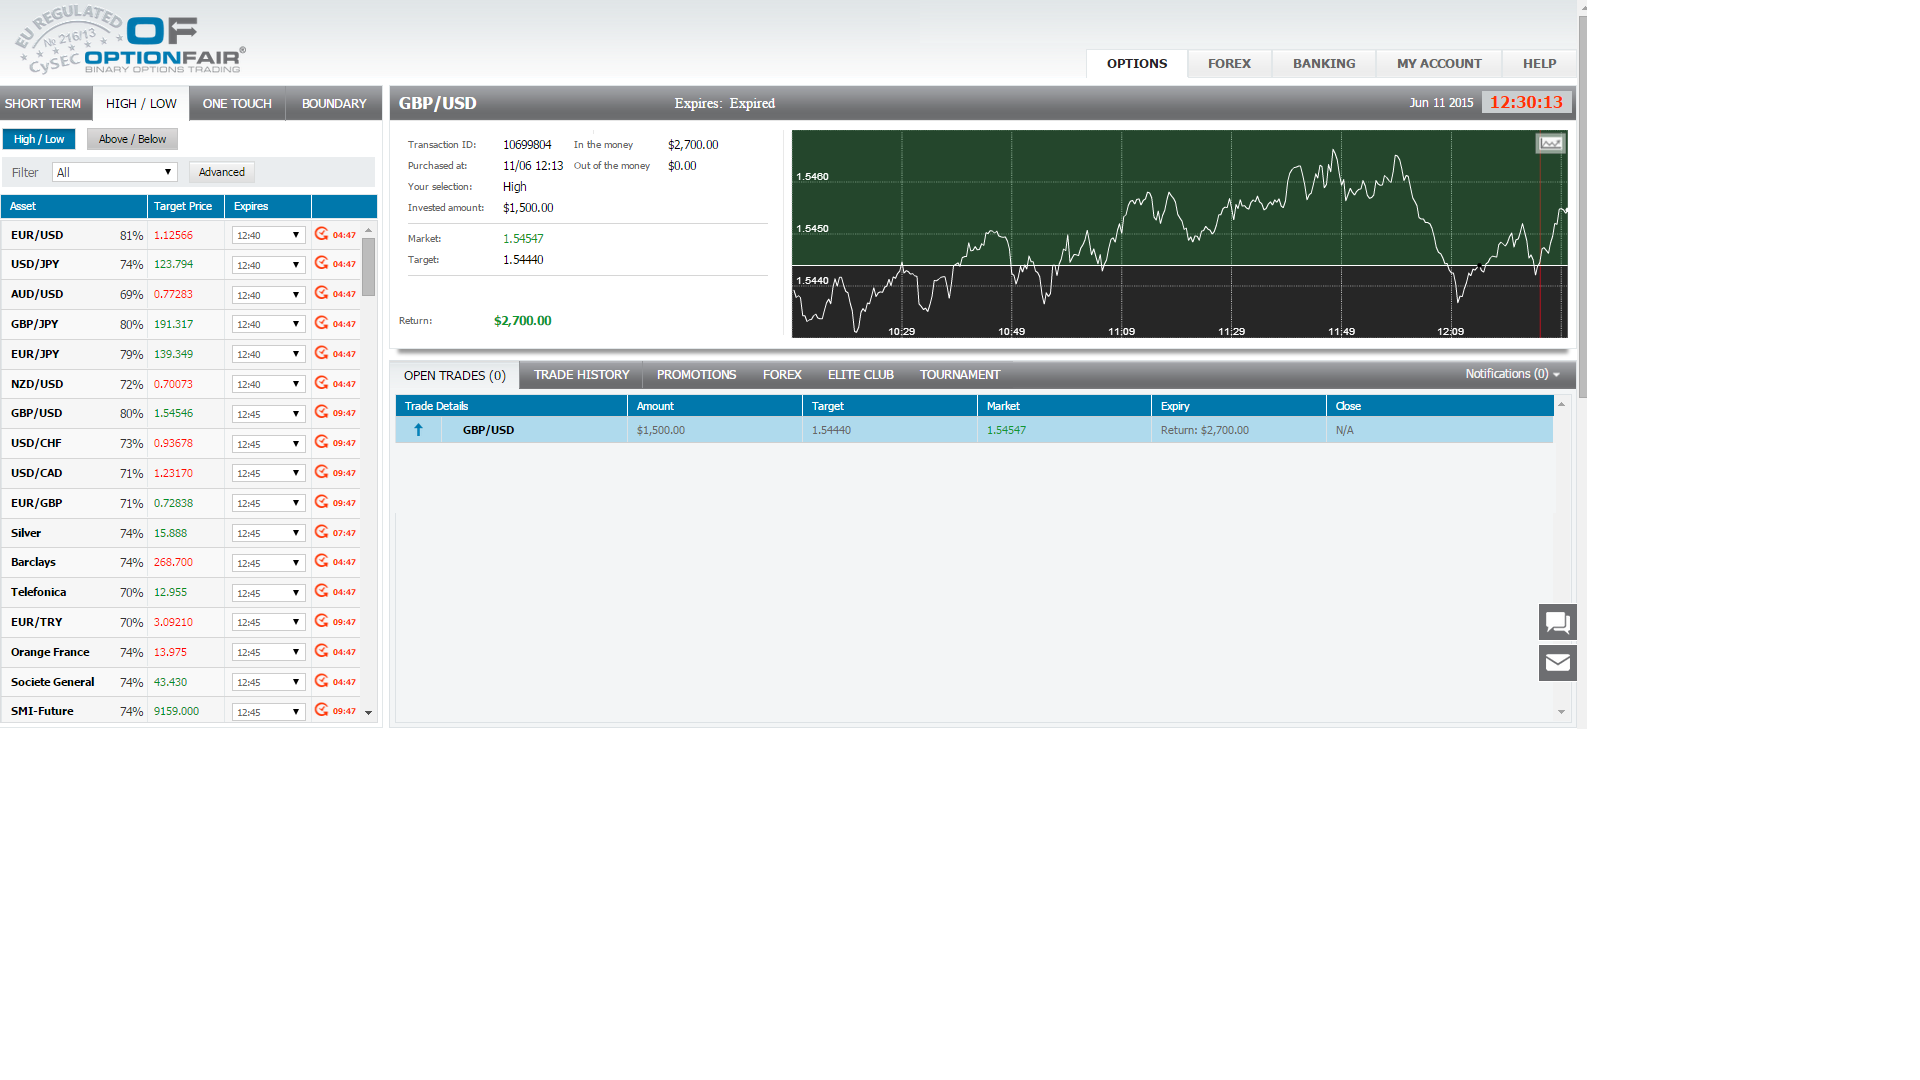This screenshot has height=1080, width=1920.
Task: Click the countdown clock icon beside EUR/USD
Action: point(321,234)
